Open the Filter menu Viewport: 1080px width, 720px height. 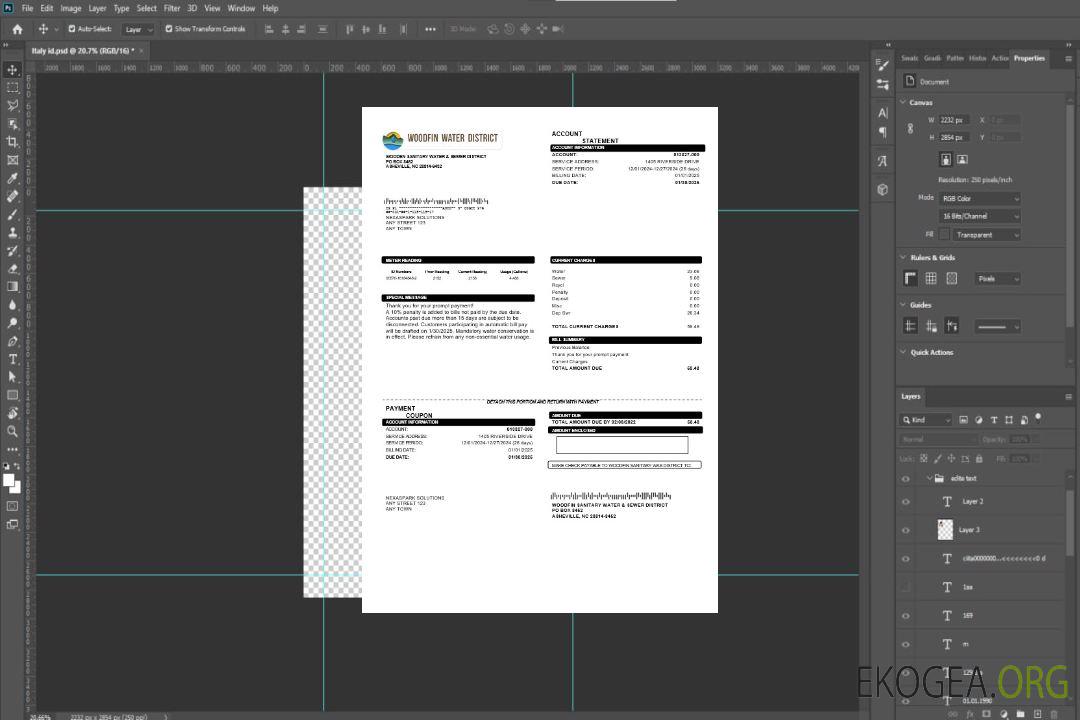172,8
